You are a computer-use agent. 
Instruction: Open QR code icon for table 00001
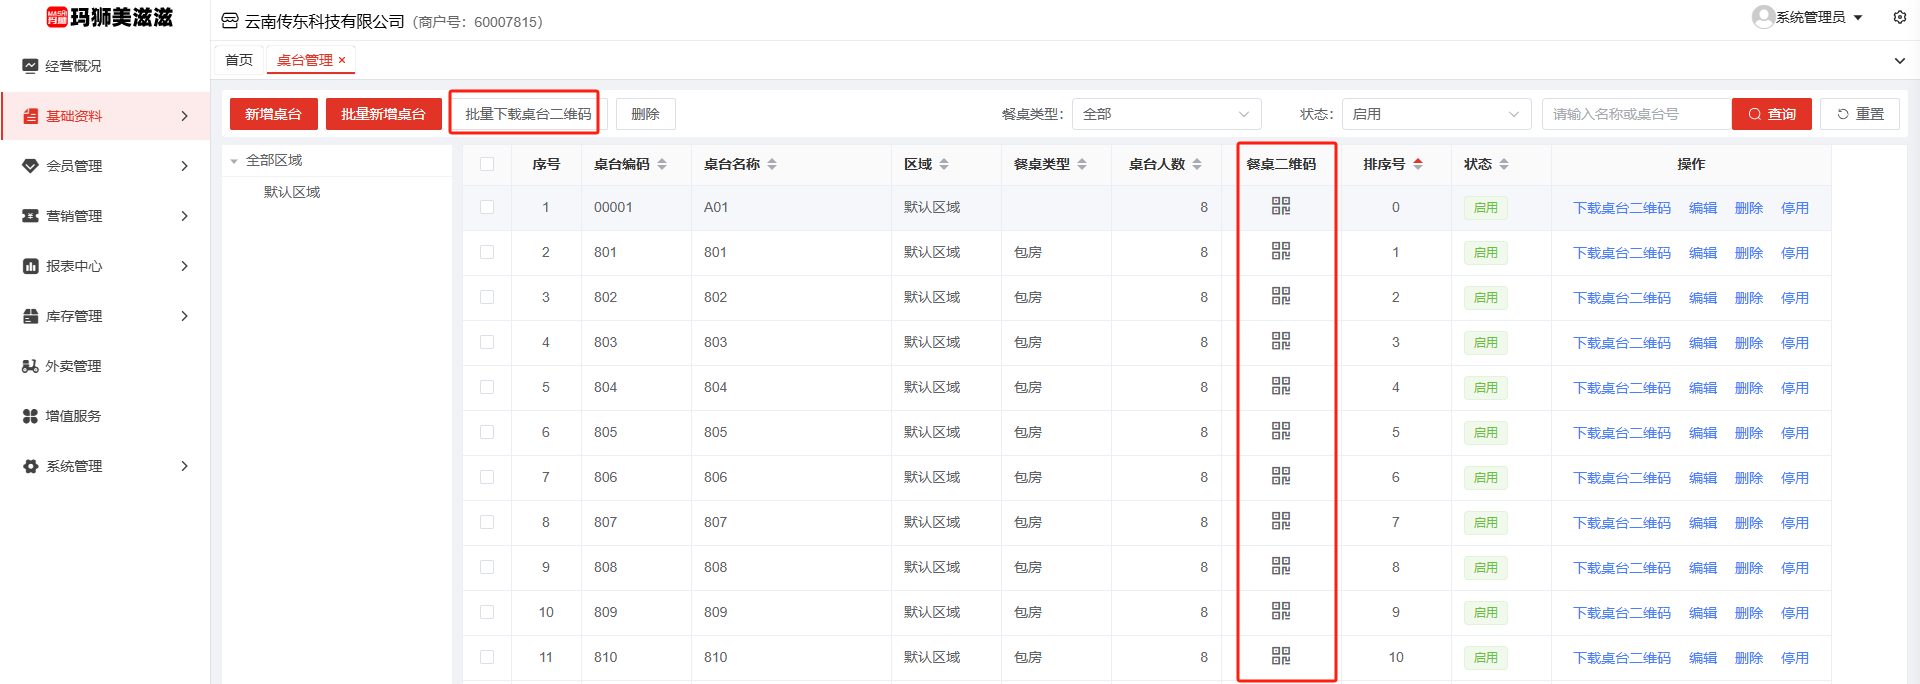[1281, 206]
